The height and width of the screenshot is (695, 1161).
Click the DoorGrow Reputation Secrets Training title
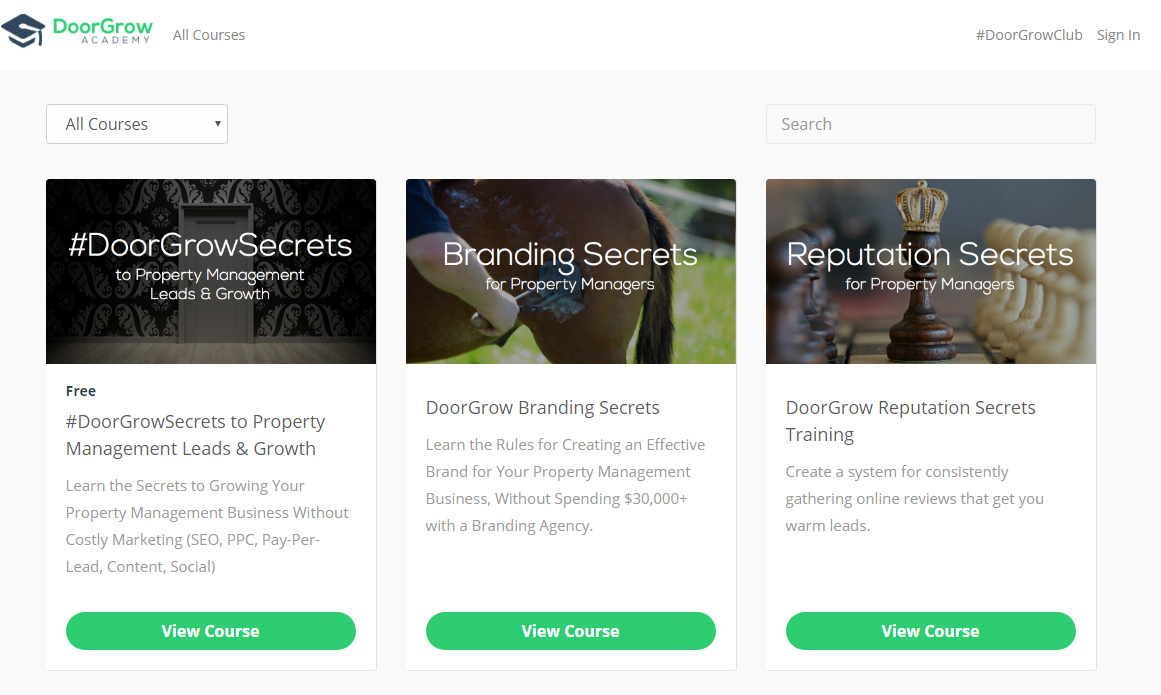click(911, 421)
